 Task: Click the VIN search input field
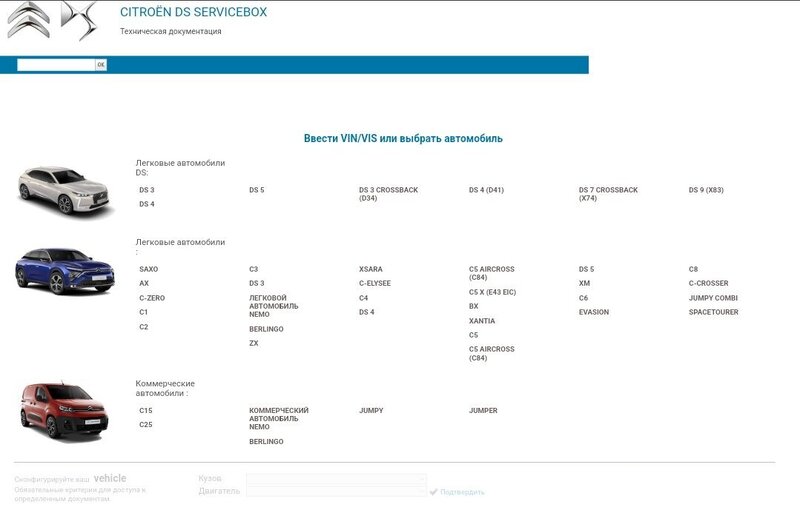[56, 65]
